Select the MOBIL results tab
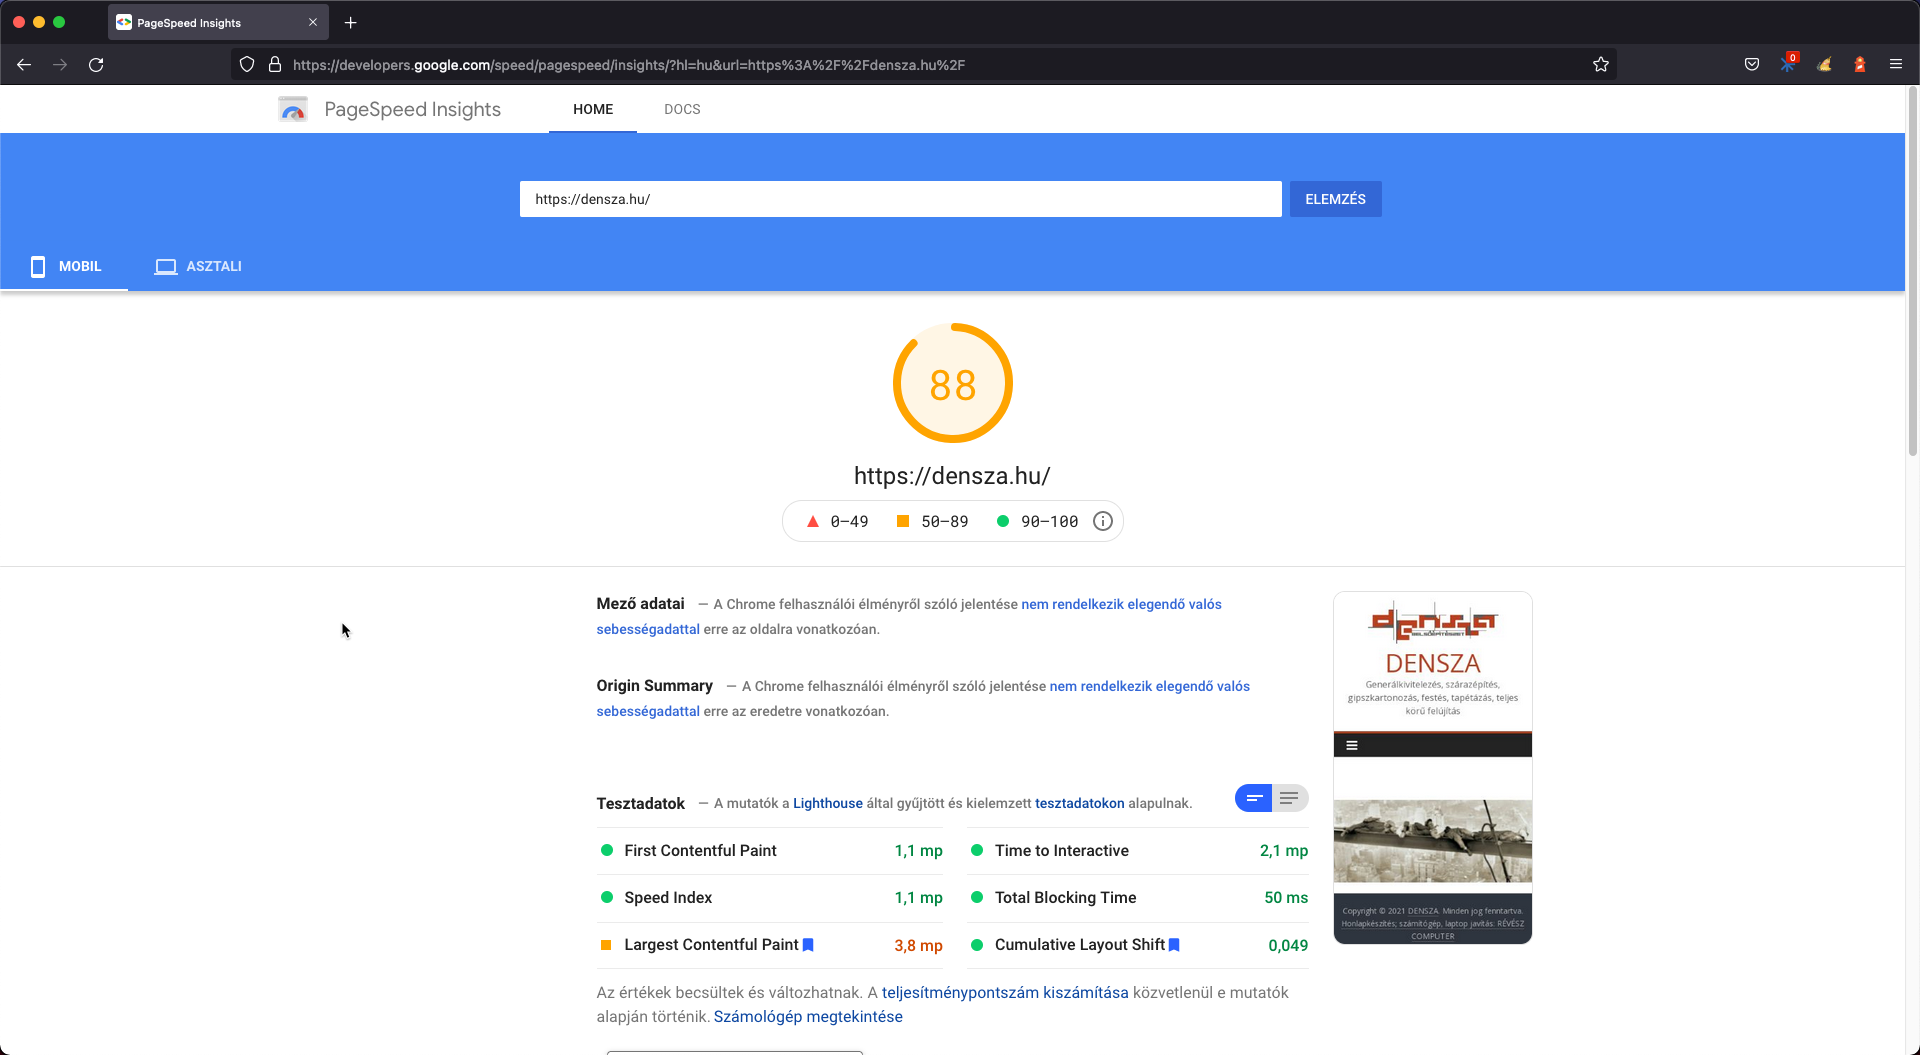 (x=65, y=266)
